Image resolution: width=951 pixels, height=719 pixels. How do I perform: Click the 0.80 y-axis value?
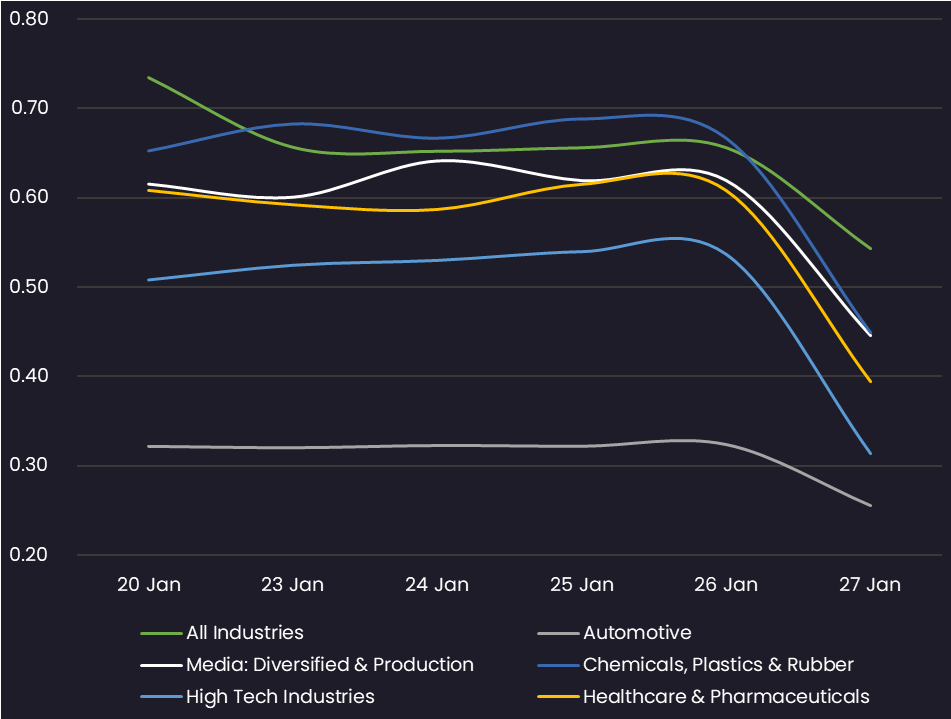(29, 19)
